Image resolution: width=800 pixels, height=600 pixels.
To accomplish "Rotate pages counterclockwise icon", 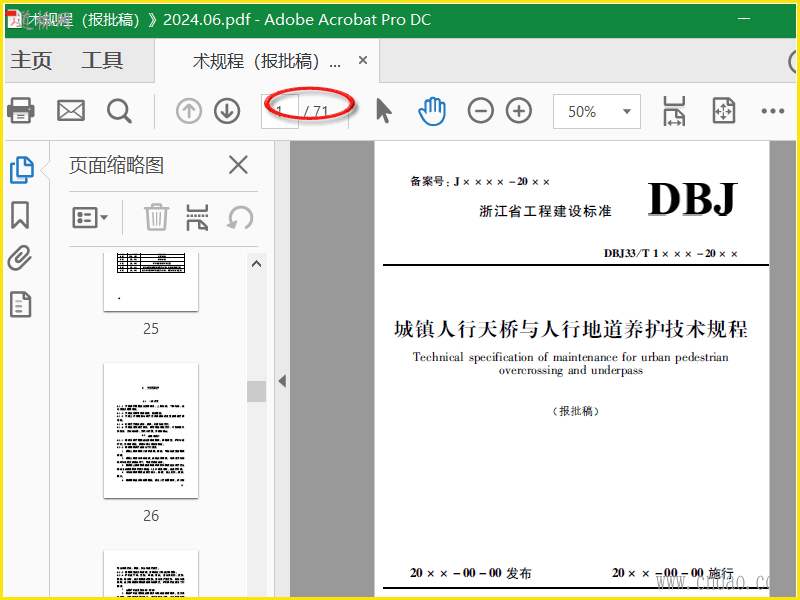I will (x=240, y=217).
